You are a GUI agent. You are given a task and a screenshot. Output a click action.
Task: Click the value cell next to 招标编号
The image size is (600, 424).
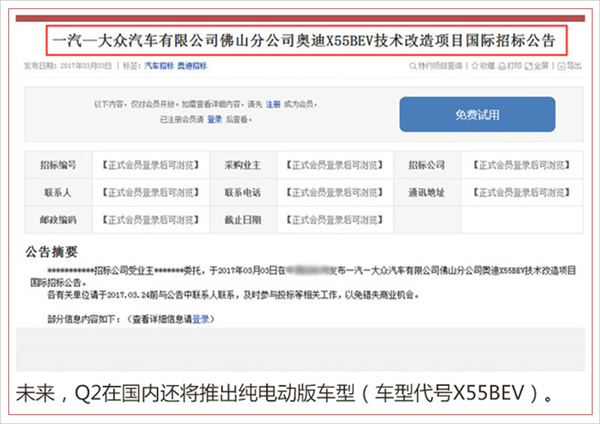point(151,165)
